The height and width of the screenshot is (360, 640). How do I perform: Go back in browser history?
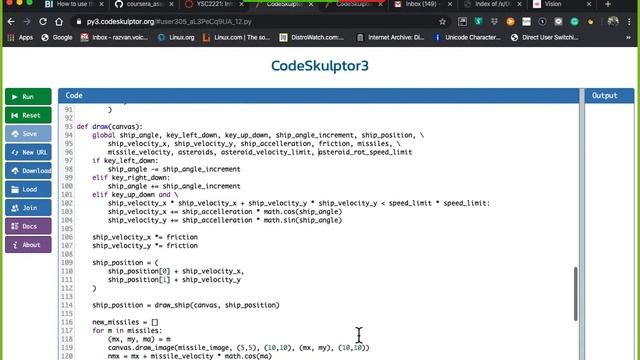[11, 22]
